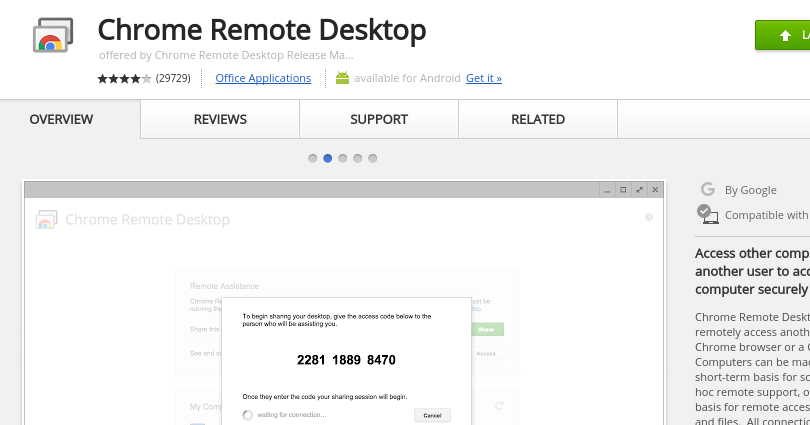Click the help question icon in preview
Viewport: 810px width, 425px height.
(x=649, y=217)
